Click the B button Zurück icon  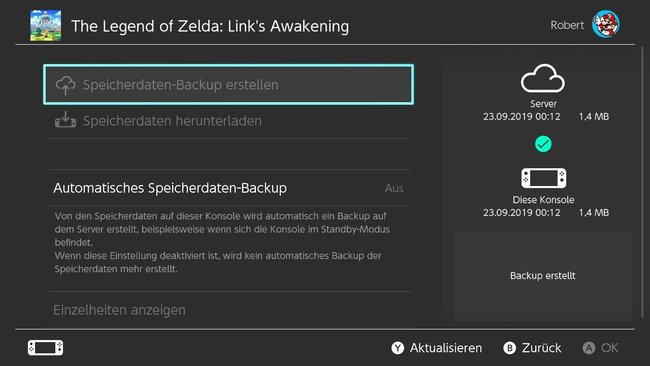[509, 348]
